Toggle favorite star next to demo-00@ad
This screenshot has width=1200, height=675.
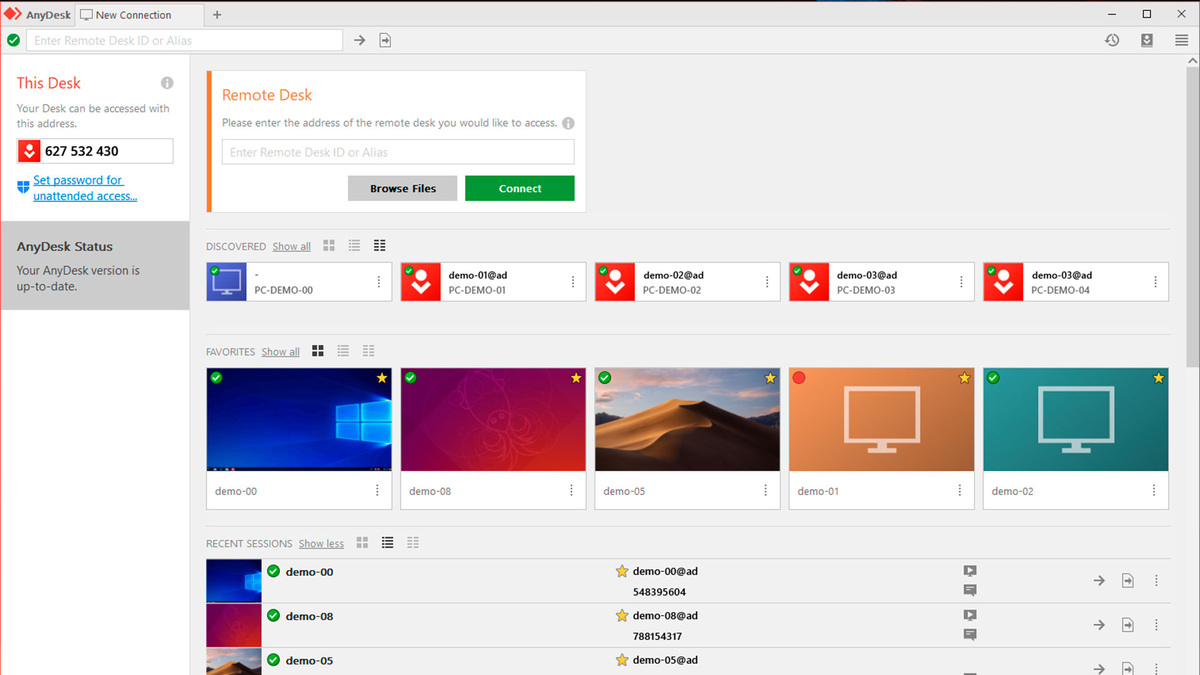(x=622, y=572)
